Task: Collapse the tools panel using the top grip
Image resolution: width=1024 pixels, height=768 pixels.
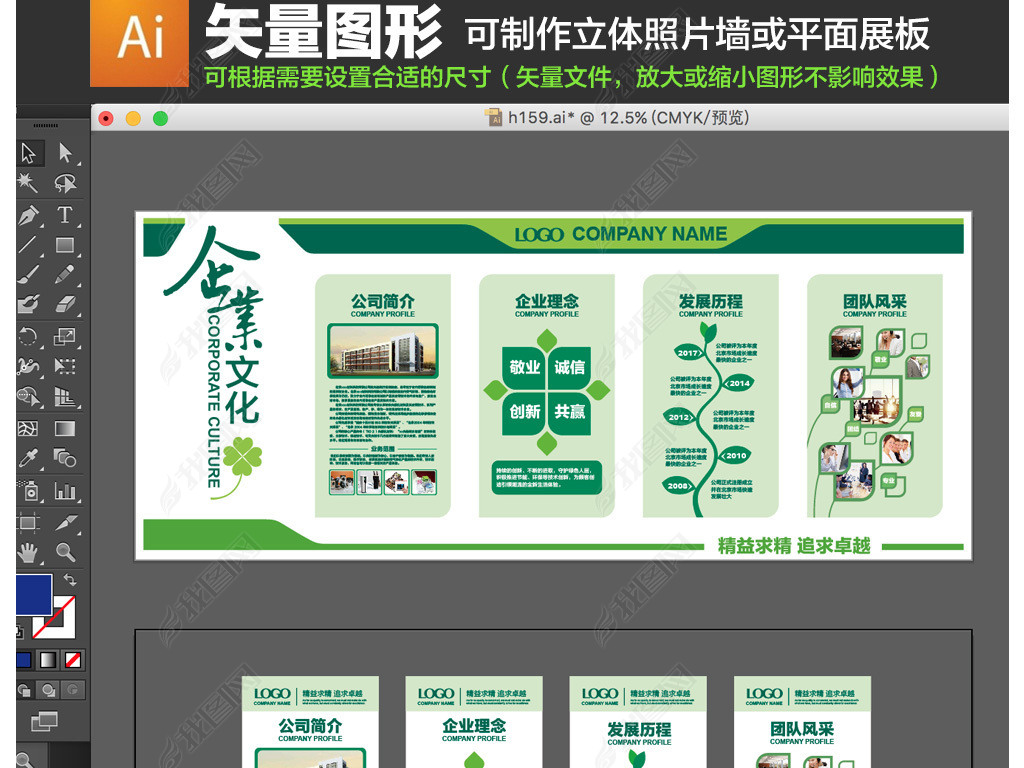Action: (45, 125)
